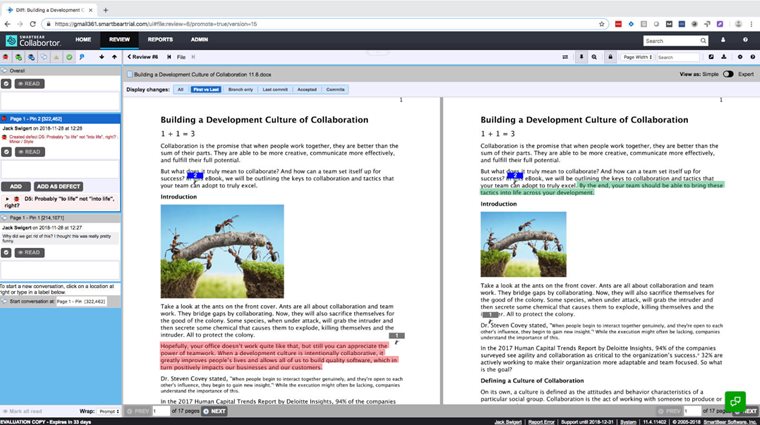Click the blue pushpin icon in toolbar
760x425 pixels.
[82, 57]
